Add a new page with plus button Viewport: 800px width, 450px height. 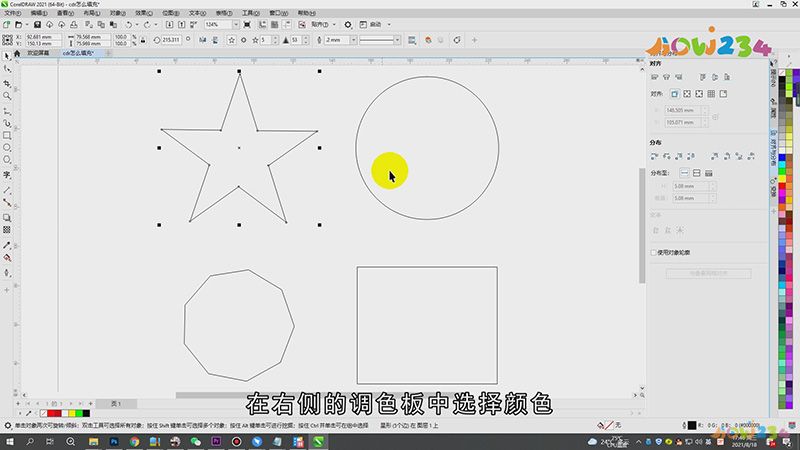coord(91,404)
